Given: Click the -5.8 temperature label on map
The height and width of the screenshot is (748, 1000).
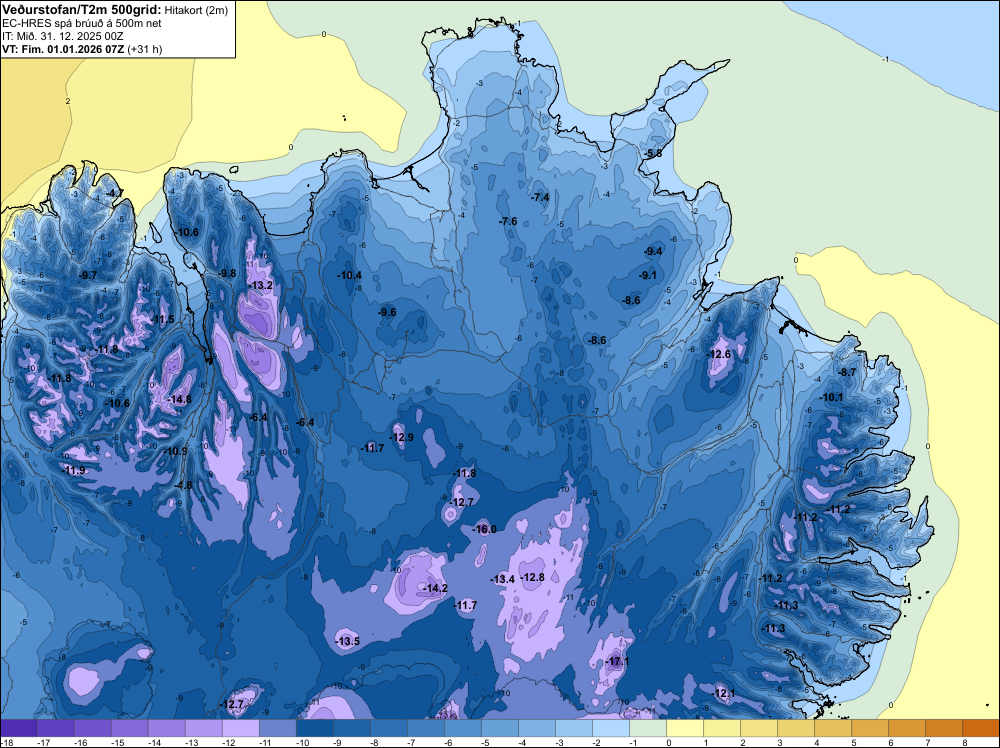Looking at the screenshot, I should (653, 154).
